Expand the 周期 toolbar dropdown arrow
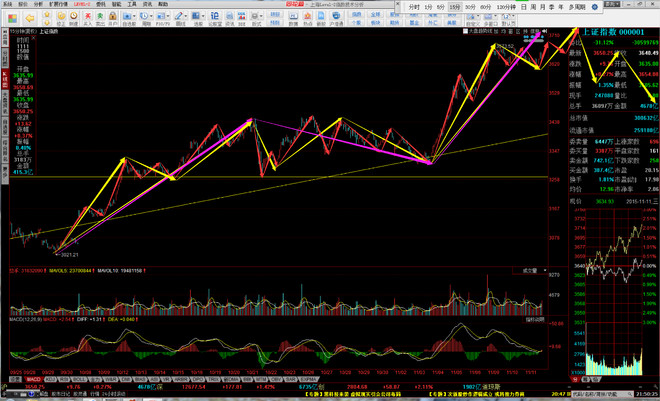660x401 pixels. tap(151, 16)
